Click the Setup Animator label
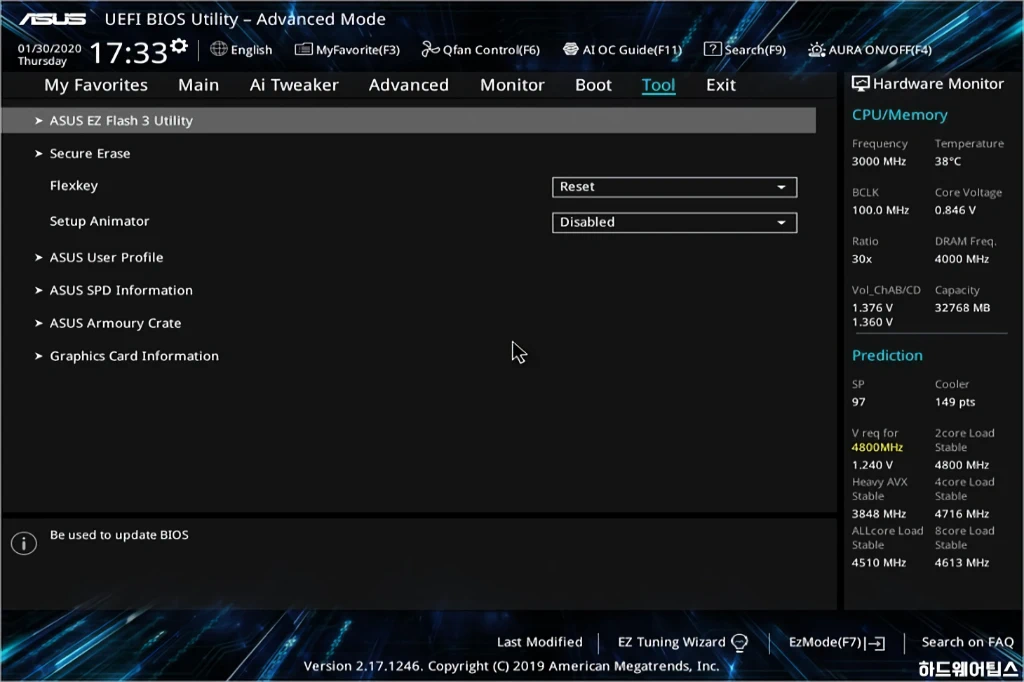The height and width of the screenshot is (682, 1024). pos(99,221)
